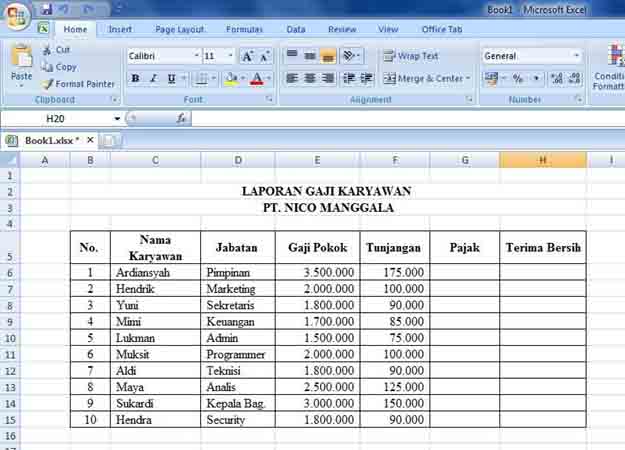Click the Top Align icon
The image size is (625, 450).
pos(292,56)
